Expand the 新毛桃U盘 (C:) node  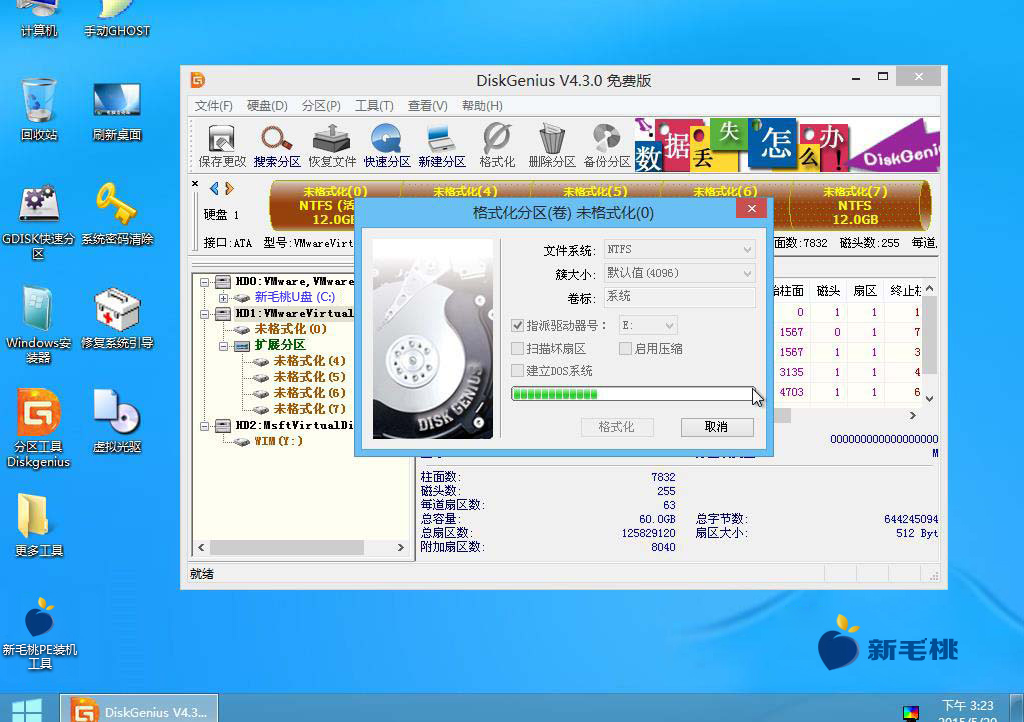[x=223, y=298]
